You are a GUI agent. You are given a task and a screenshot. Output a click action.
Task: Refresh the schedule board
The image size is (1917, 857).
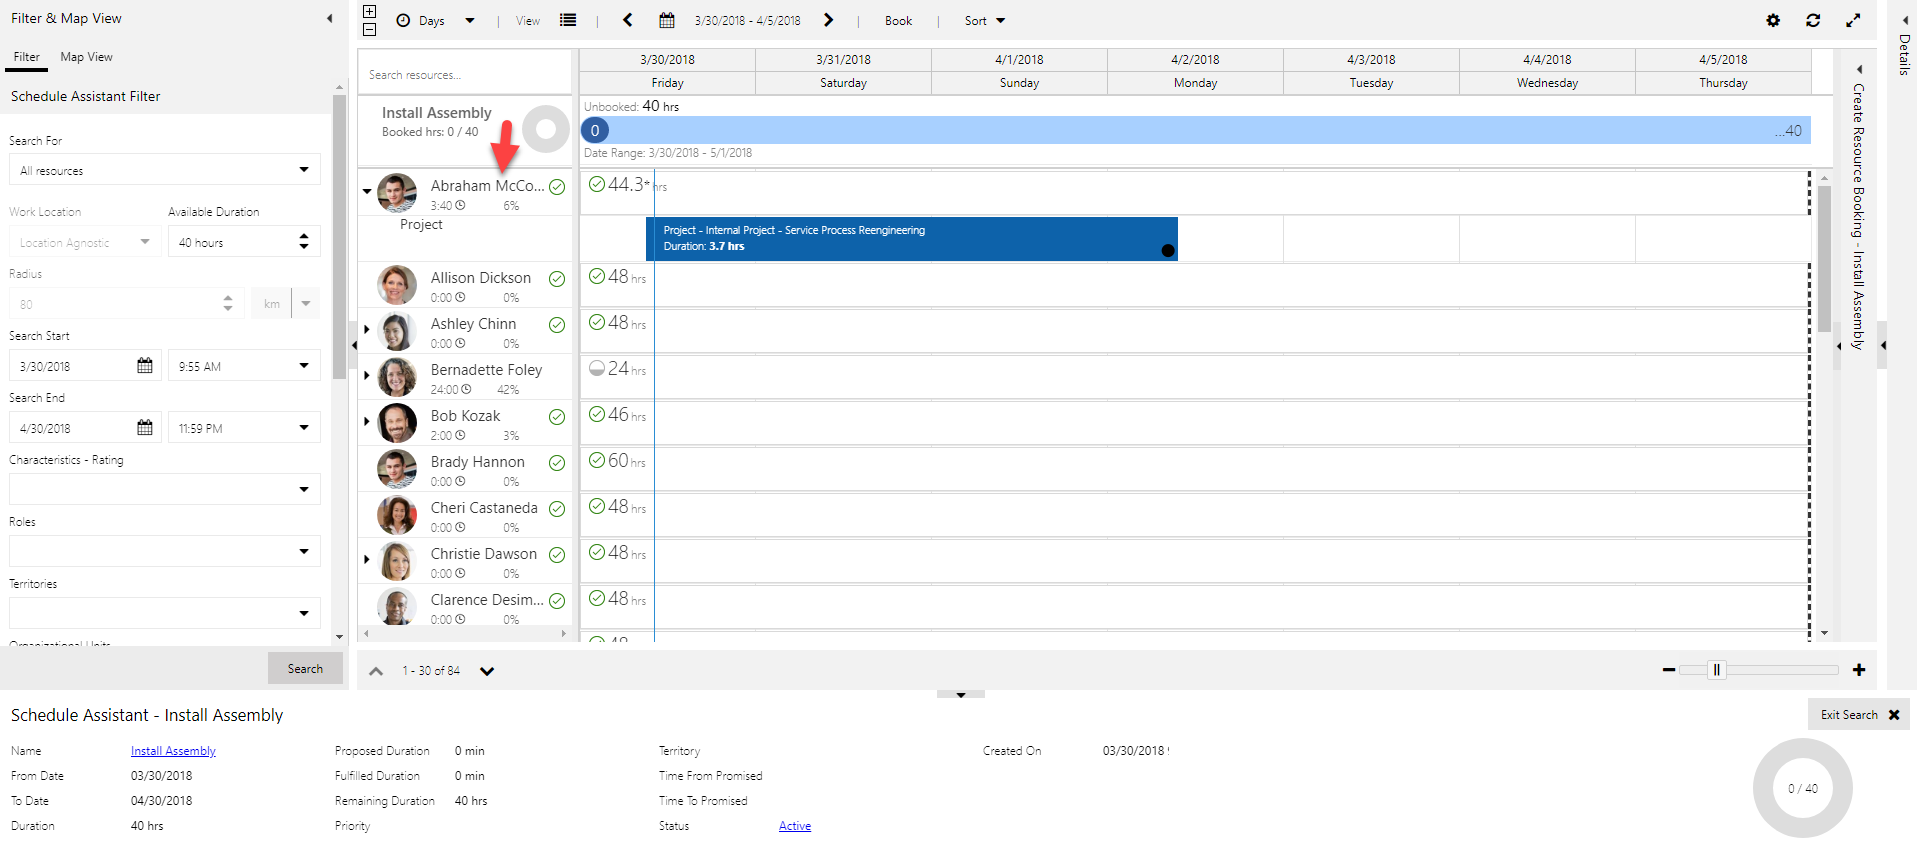coord(1813,20)
